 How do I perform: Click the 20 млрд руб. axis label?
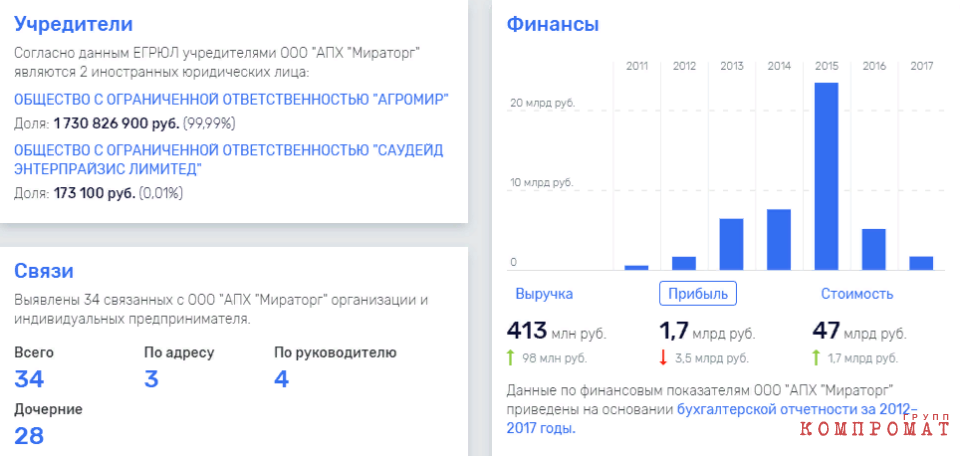(x=542, y=103)
